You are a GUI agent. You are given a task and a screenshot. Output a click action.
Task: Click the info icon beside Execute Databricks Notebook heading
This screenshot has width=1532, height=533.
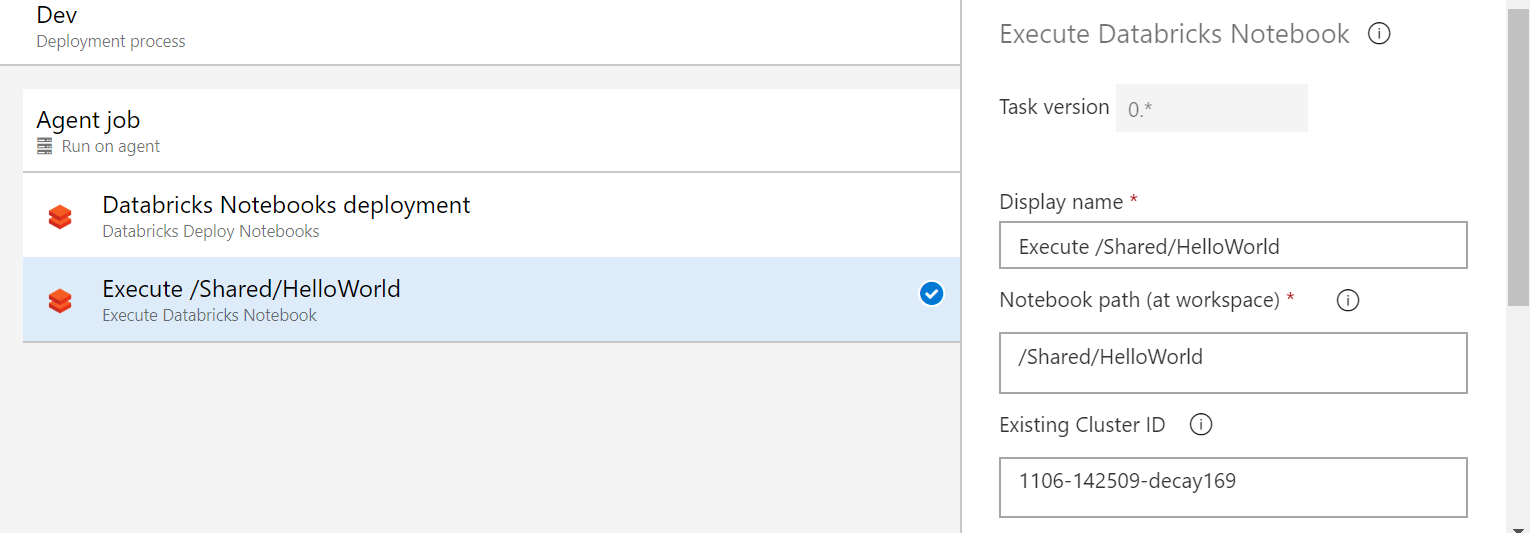1379,34
